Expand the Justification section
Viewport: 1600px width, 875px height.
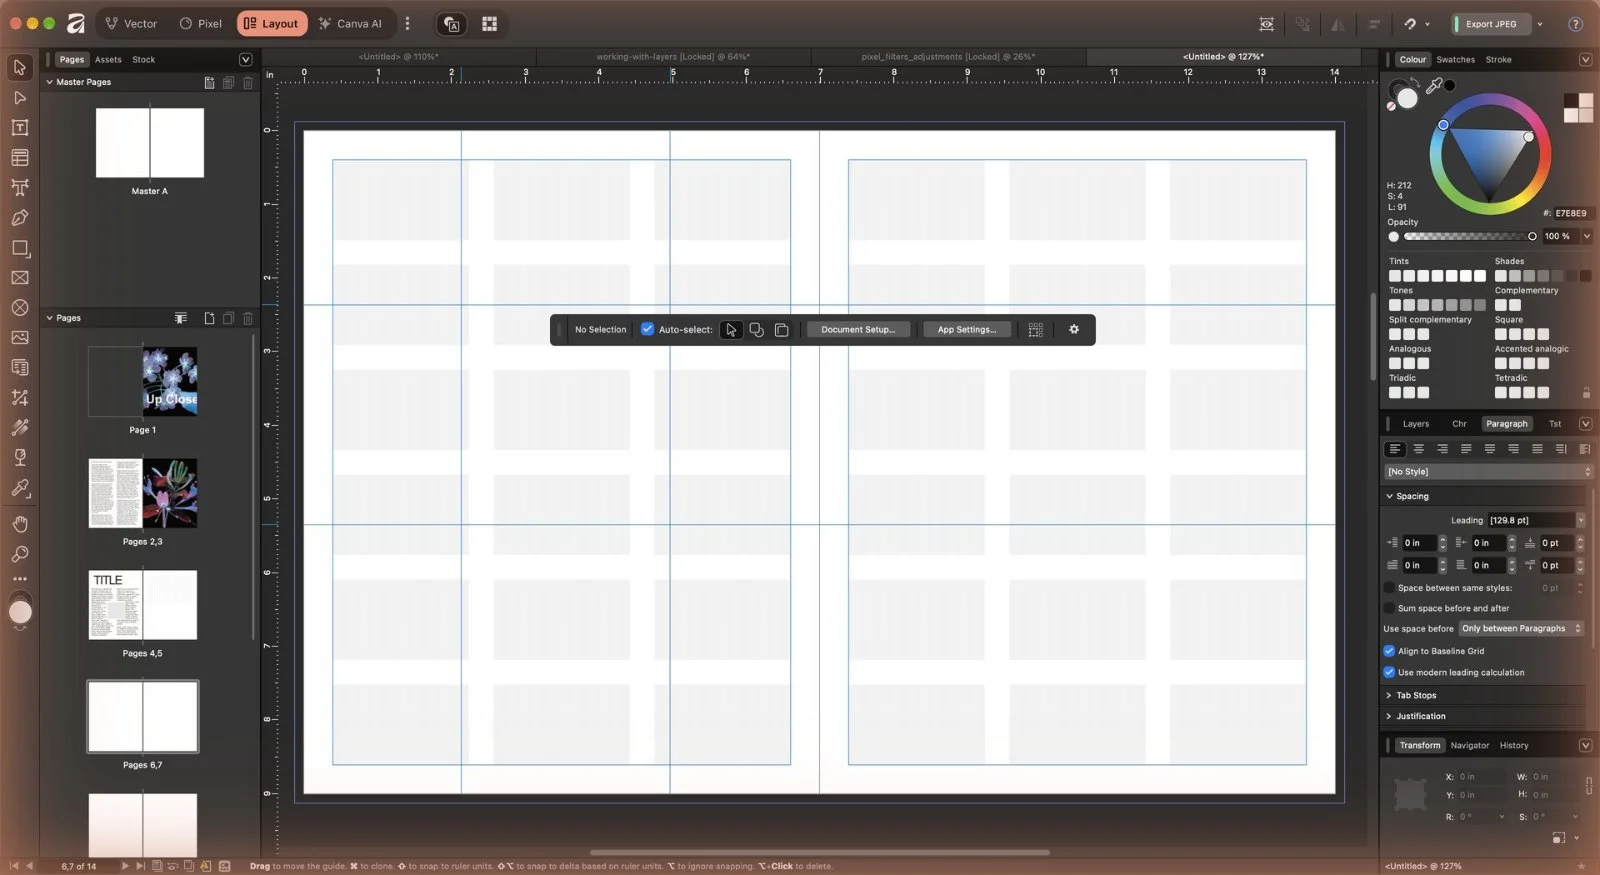point(1389,716)
